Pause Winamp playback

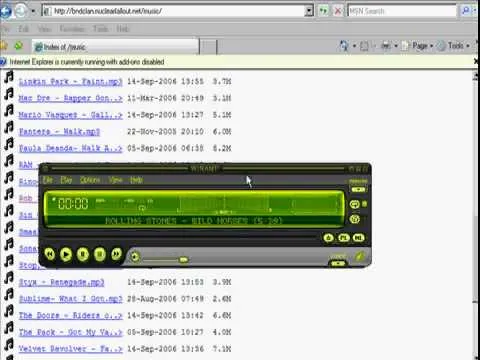tap(83, 254)
